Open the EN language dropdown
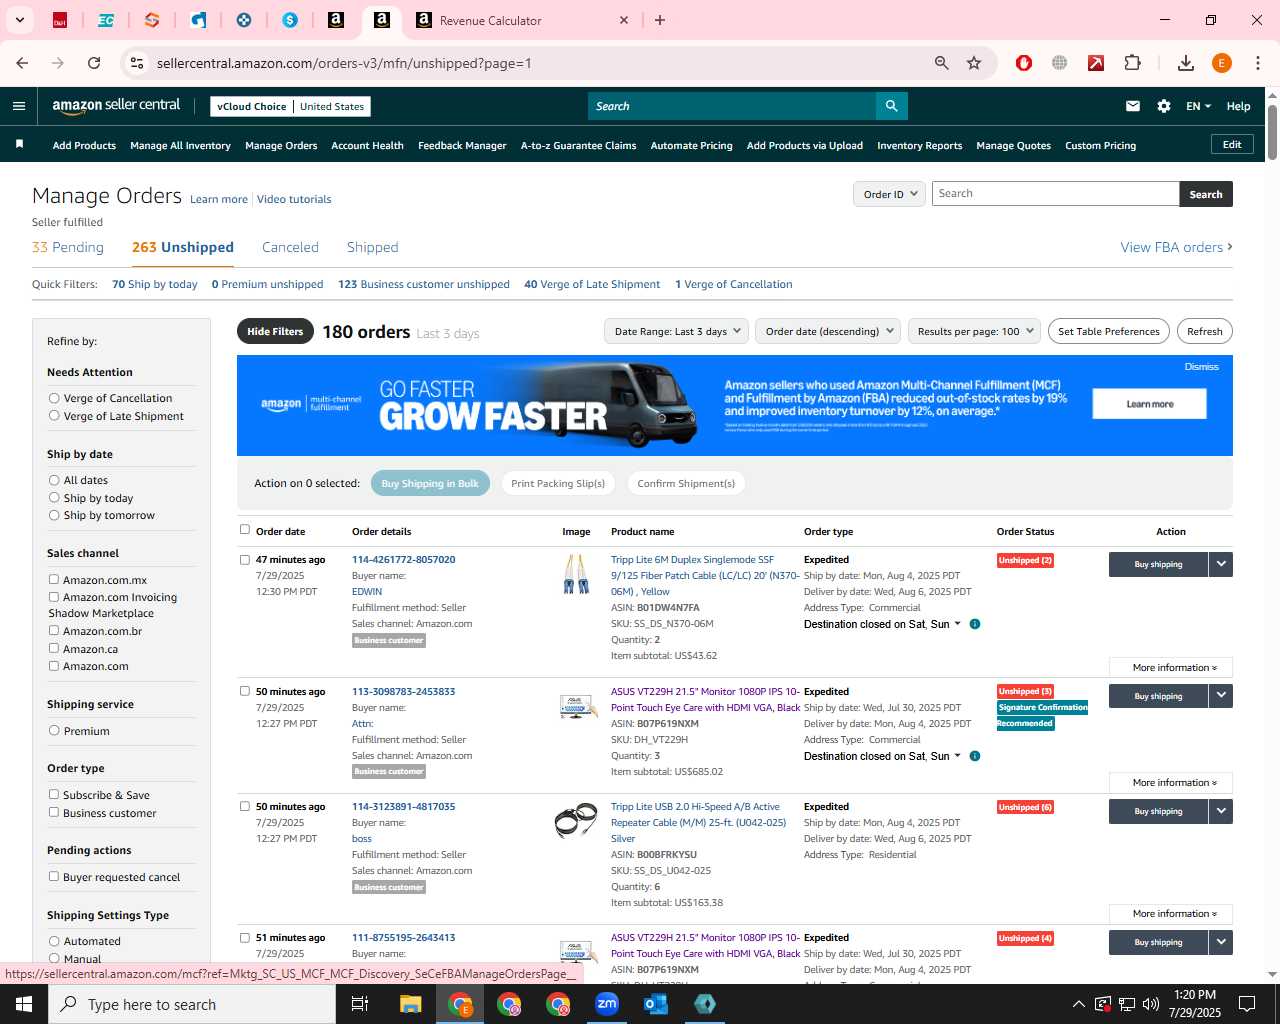 pos(1198,106)
